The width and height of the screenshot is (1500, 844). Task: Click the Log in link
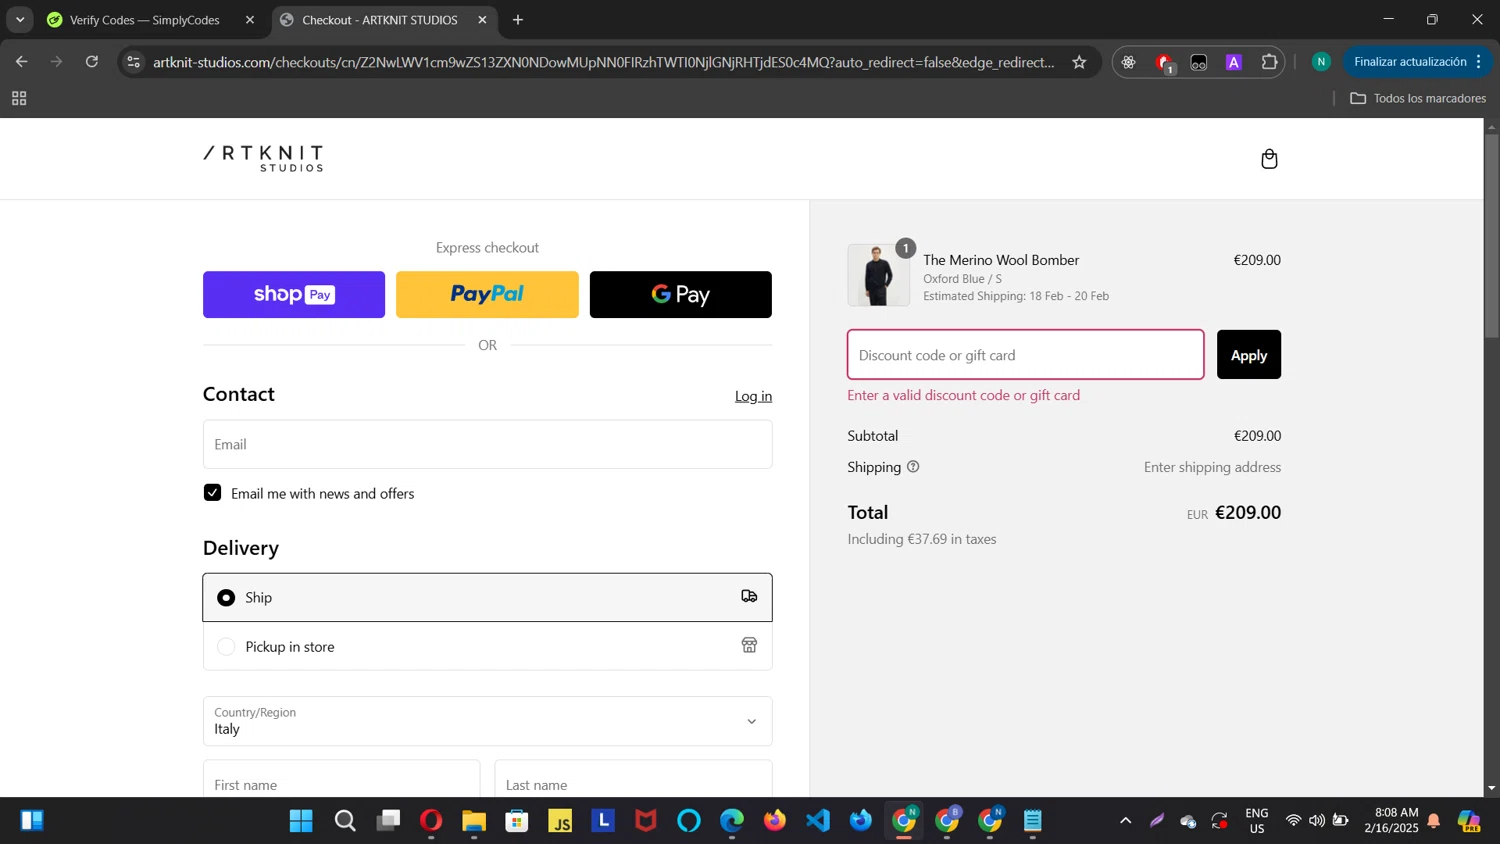click(x=753, y=396)
